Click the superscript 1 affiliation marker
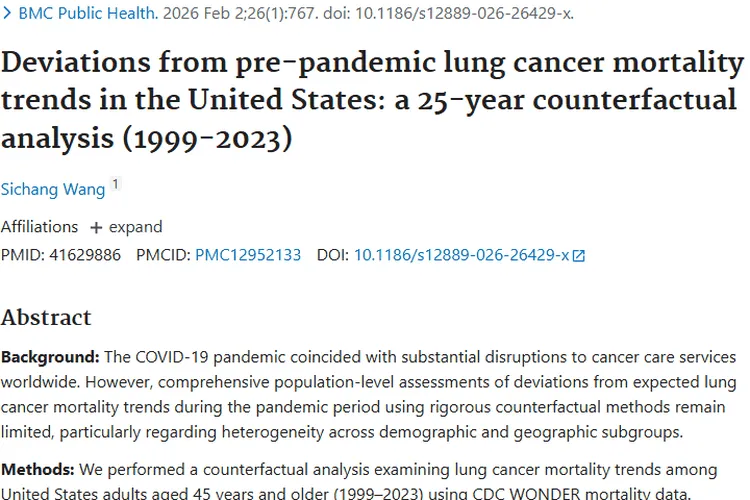The width and height of the screenshot is (750, 500). [115, 185]
